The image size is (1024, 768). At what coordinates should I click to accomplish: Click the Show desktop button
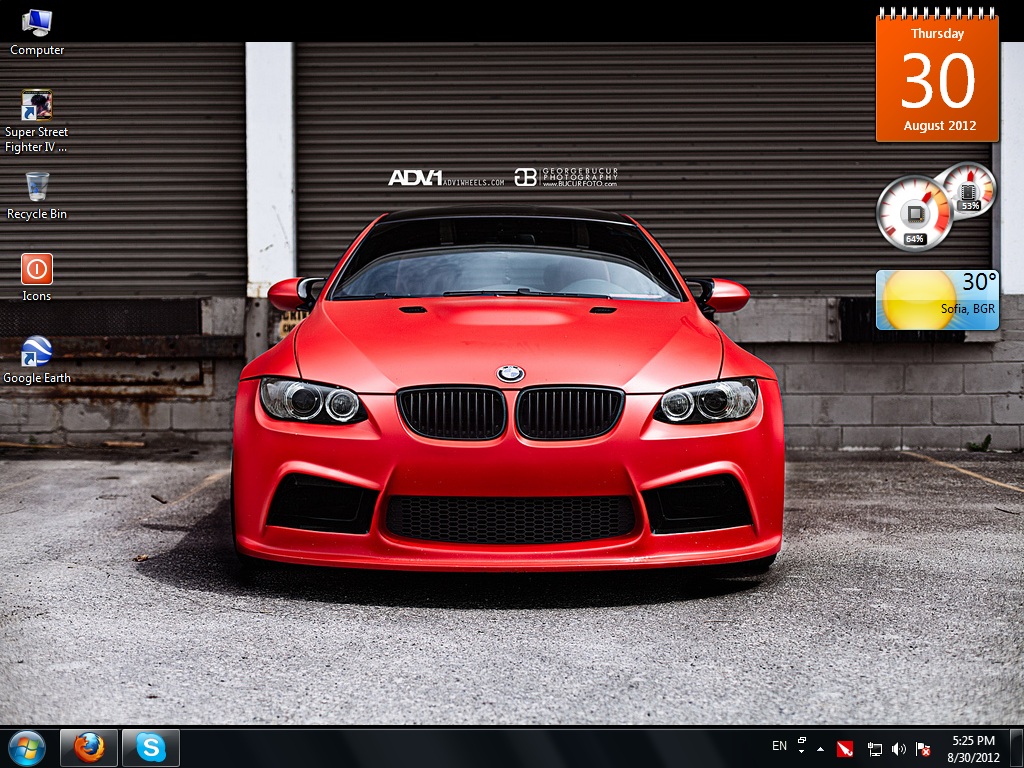click(1017, 748)
